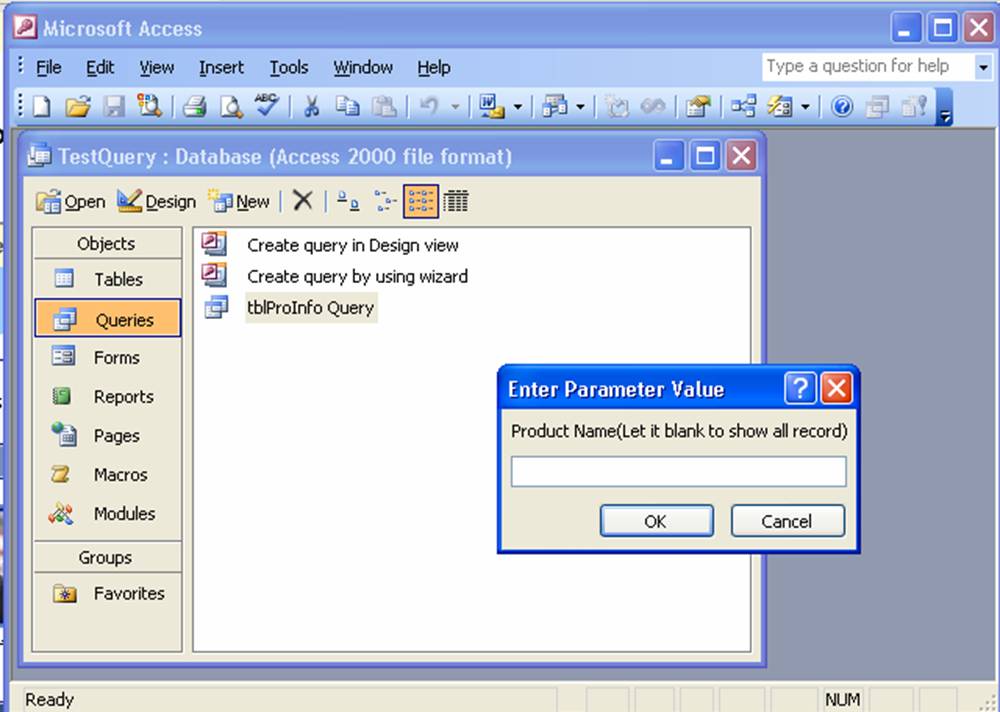Click the Paste clipboard icon
This screenshot has width=1000, height=712.
[x=384, y=107]
